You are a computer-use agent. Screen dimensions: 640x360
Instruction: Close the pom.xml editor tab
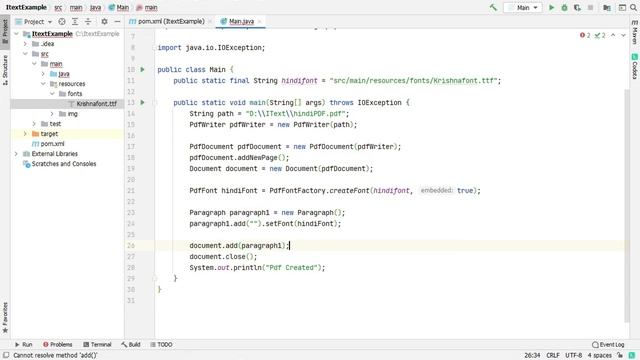(x=210, y=22)
